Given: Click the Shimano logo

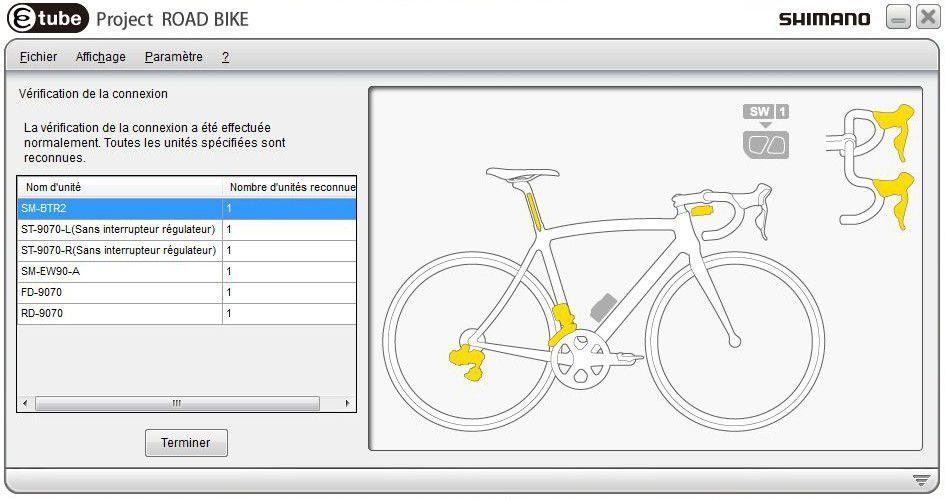Looking at the screenshot, I should [x=824, y=19].
